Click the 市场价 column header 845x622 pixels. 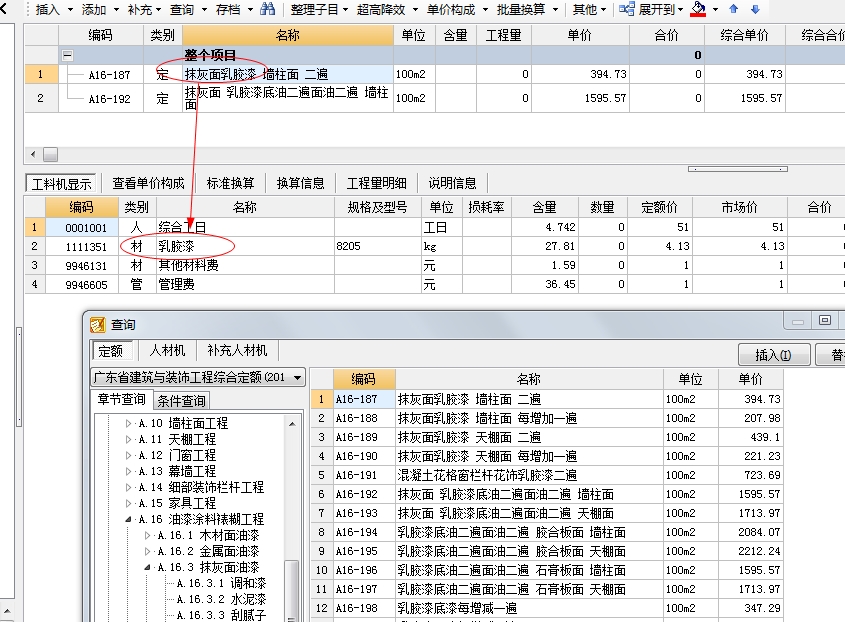(740, 208)
